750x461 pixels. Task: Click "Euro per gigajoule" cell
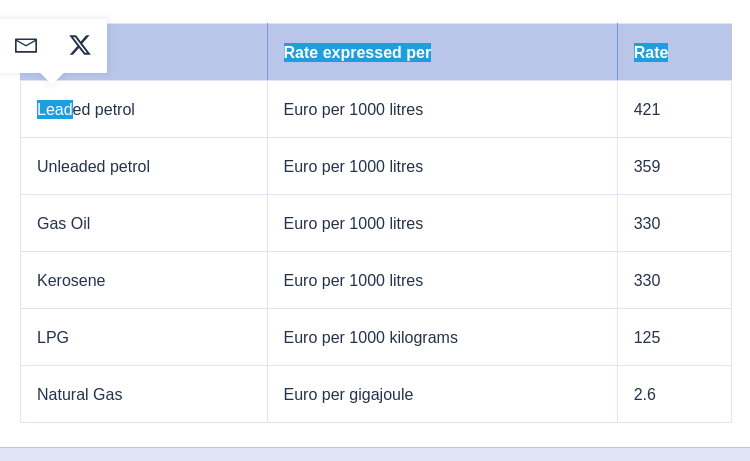pos(348,394)
